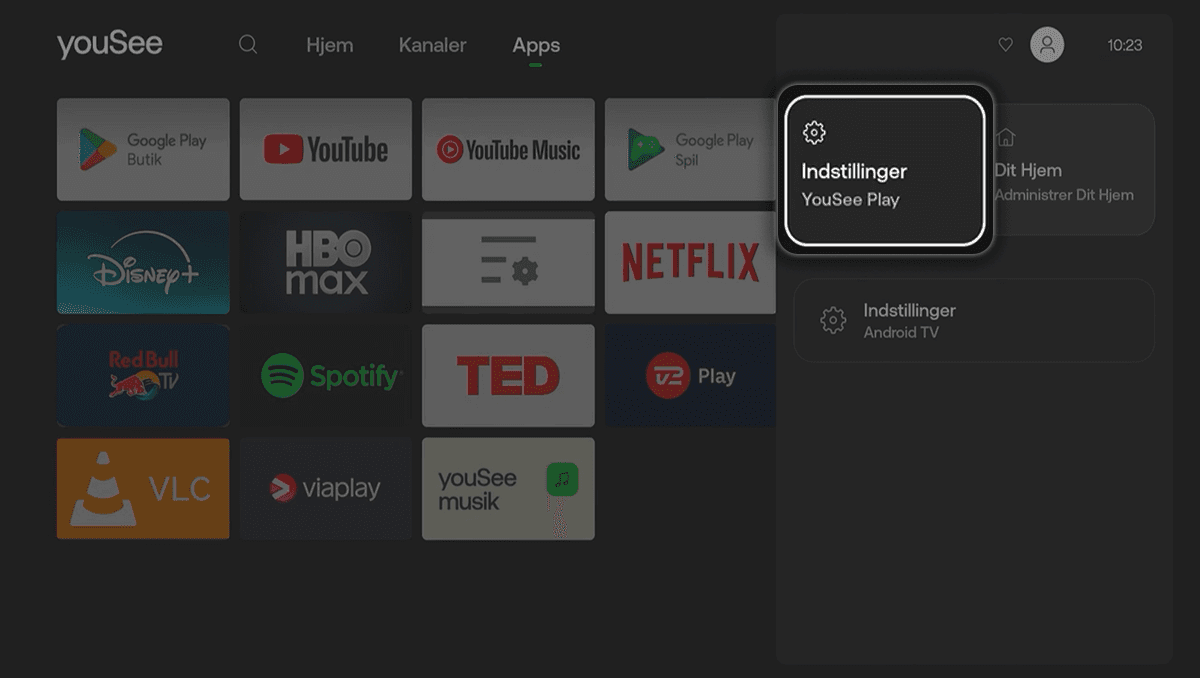Image resolution: width=1200 pixels, height=678 pixels.
Task: Open the Viaplay app tile
Action: click(x=326, y=489)
